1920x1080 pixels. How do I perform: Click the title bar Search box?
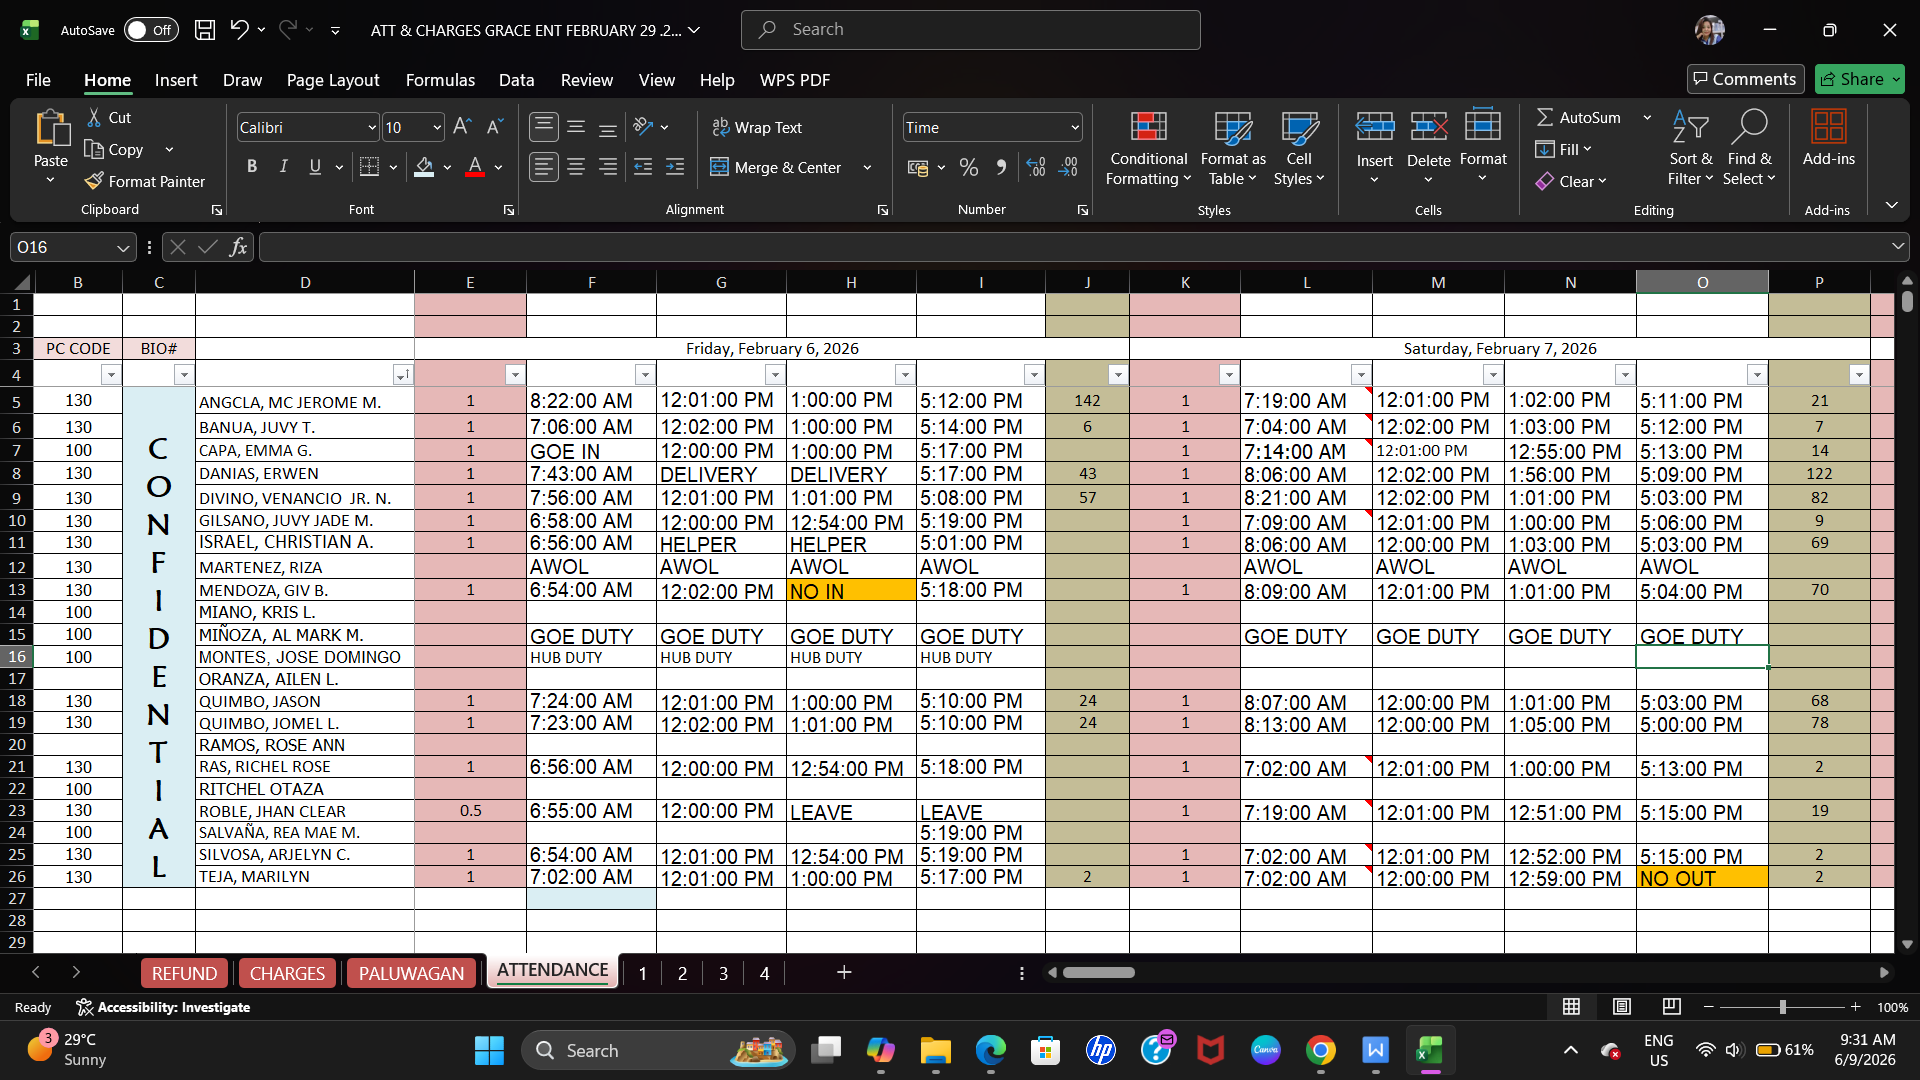970,30
